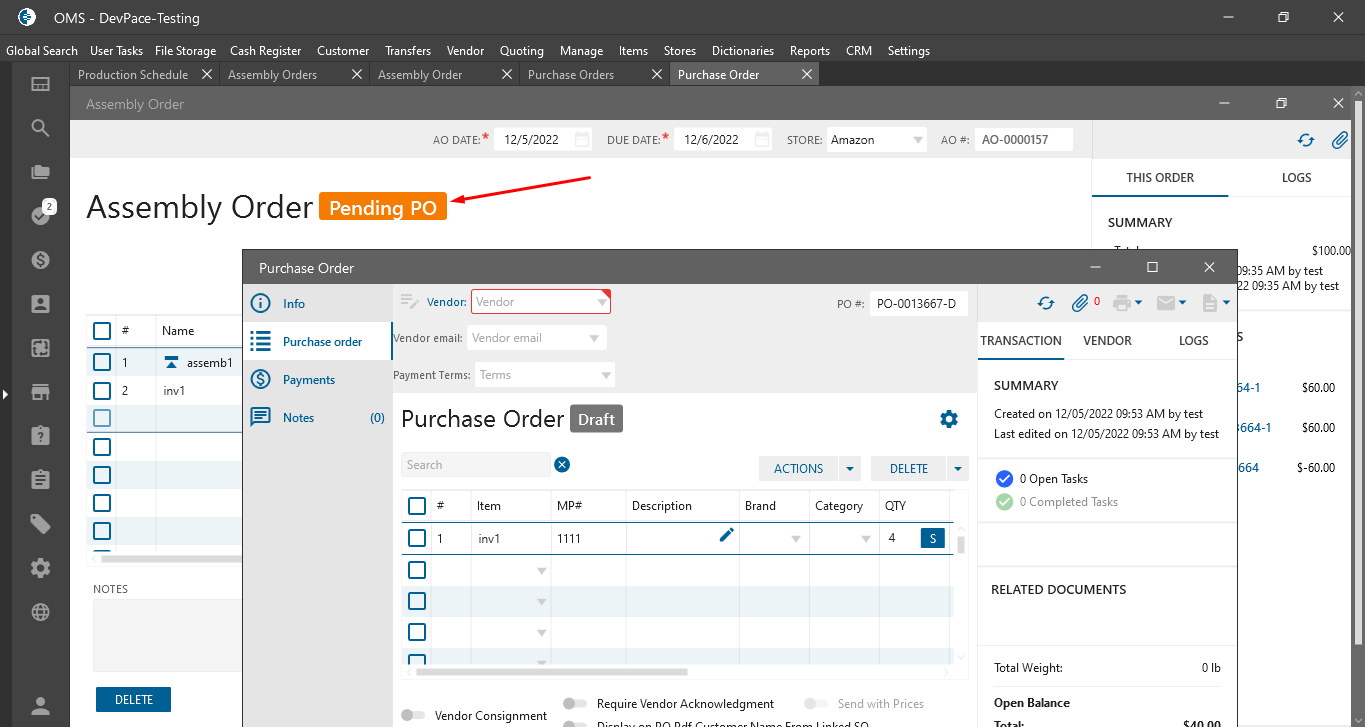Click the dollar sign icon in left sidebar
This screenshot has width=1365, height=727.
(x=40, y=260)
